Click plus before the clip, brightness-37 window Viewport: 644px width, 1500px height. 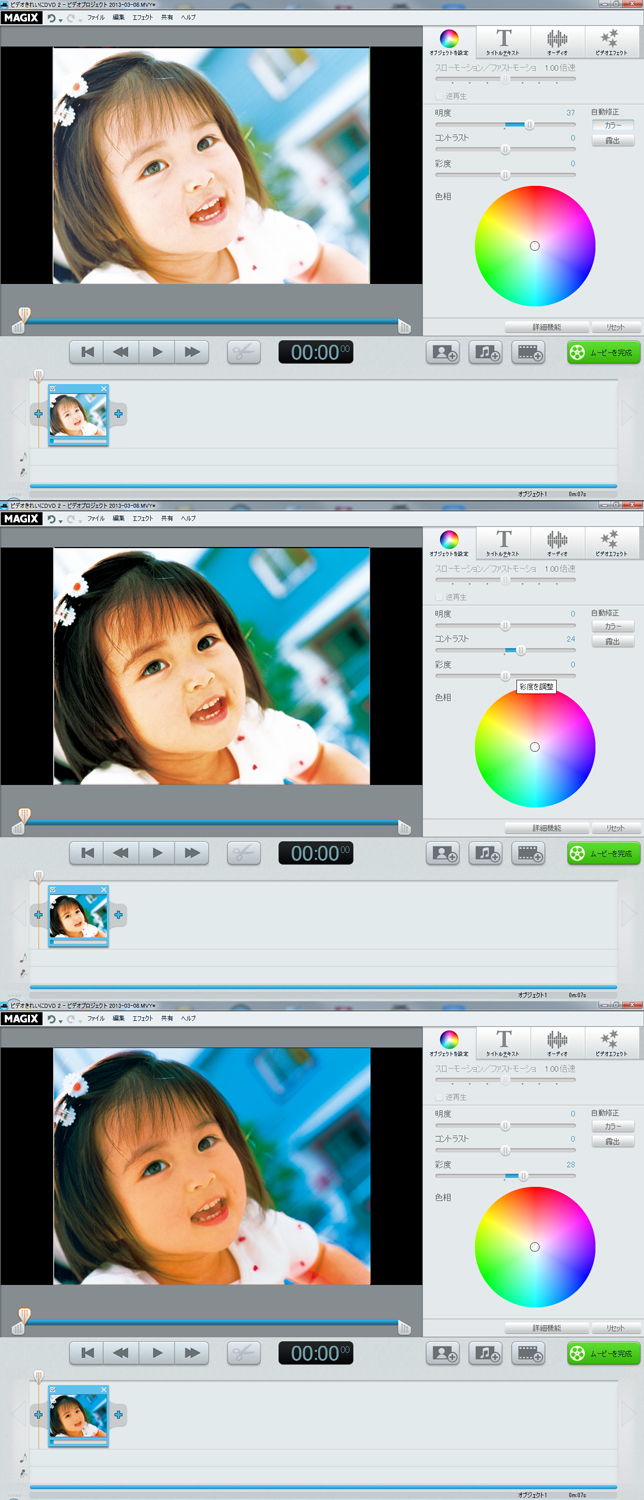coord(38,413)
